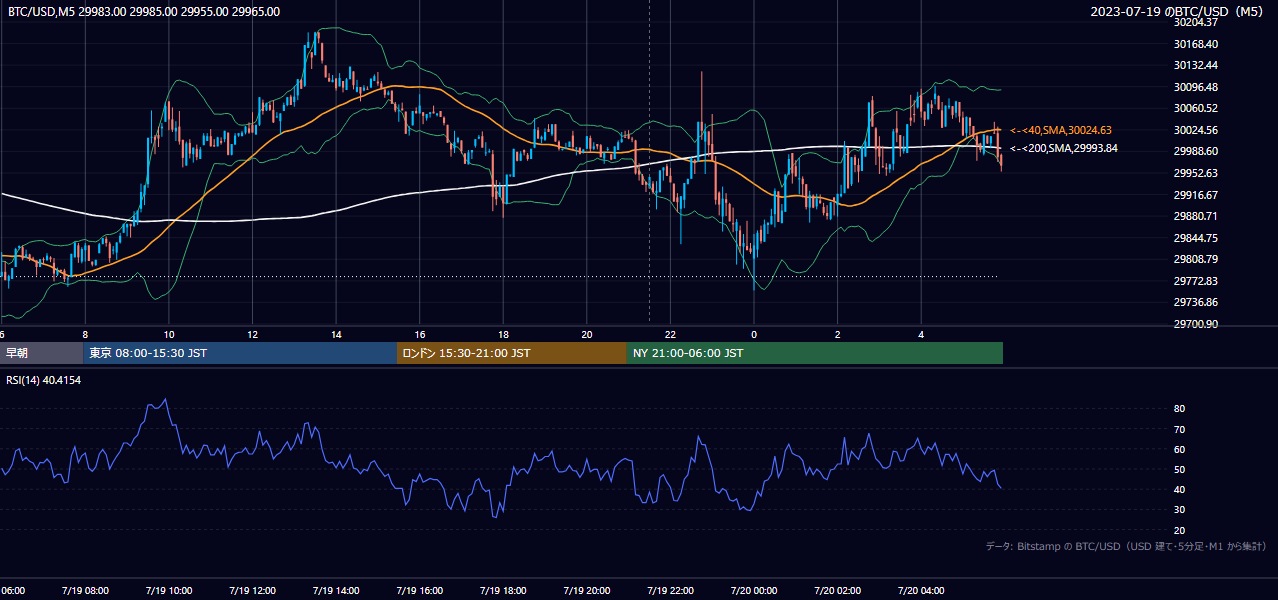Viewport: 1278px width, 600px height.
Task: Click the 7/19 18:00 time label
Action: (x=503, y=591)
